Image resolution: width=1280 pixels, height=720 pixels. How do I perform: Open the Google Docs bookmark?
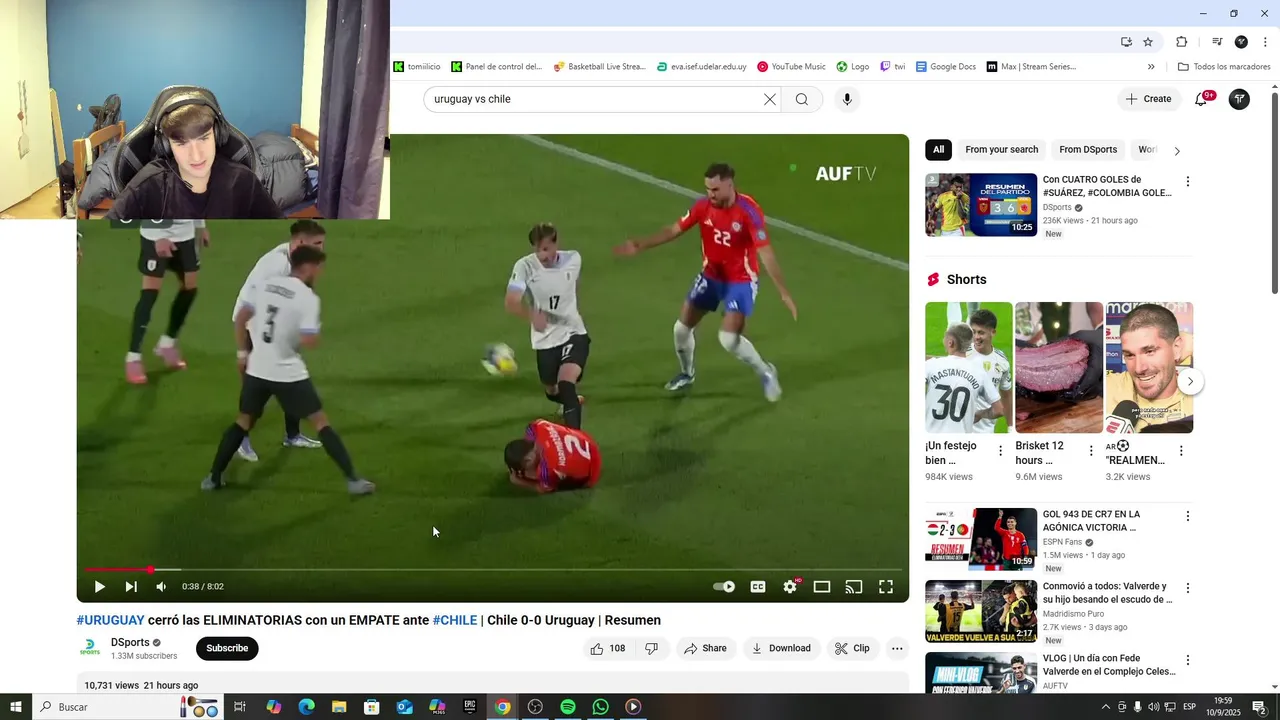point(945,67)
